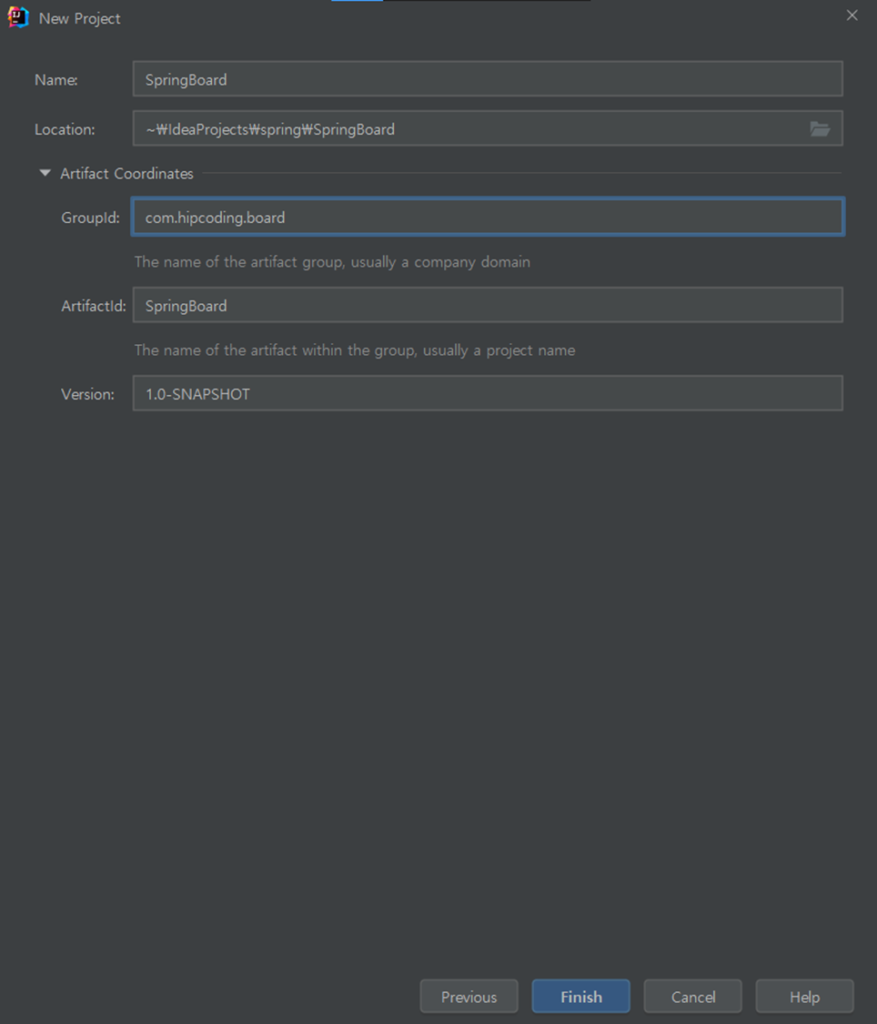Close the New Project dialog window

point(851,16)
